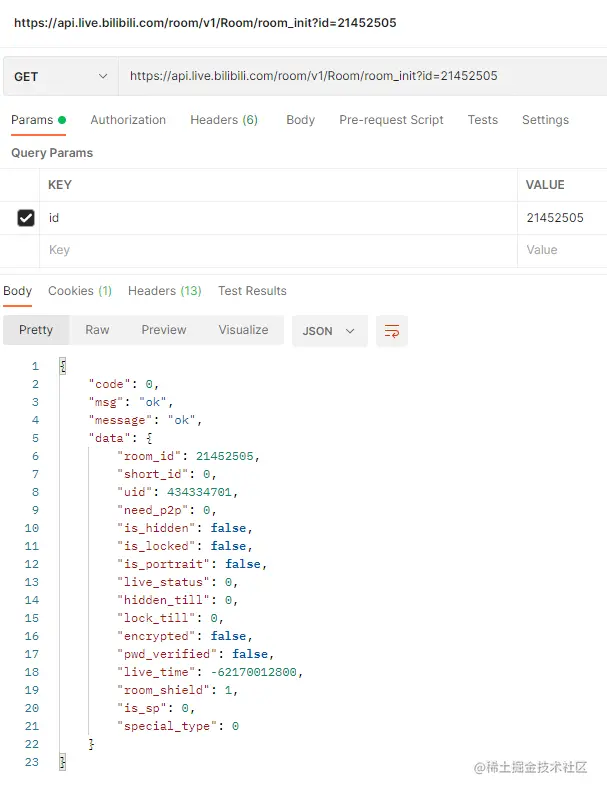607x794 pixels.
Task: Click the id key cell
Action: 278,218
